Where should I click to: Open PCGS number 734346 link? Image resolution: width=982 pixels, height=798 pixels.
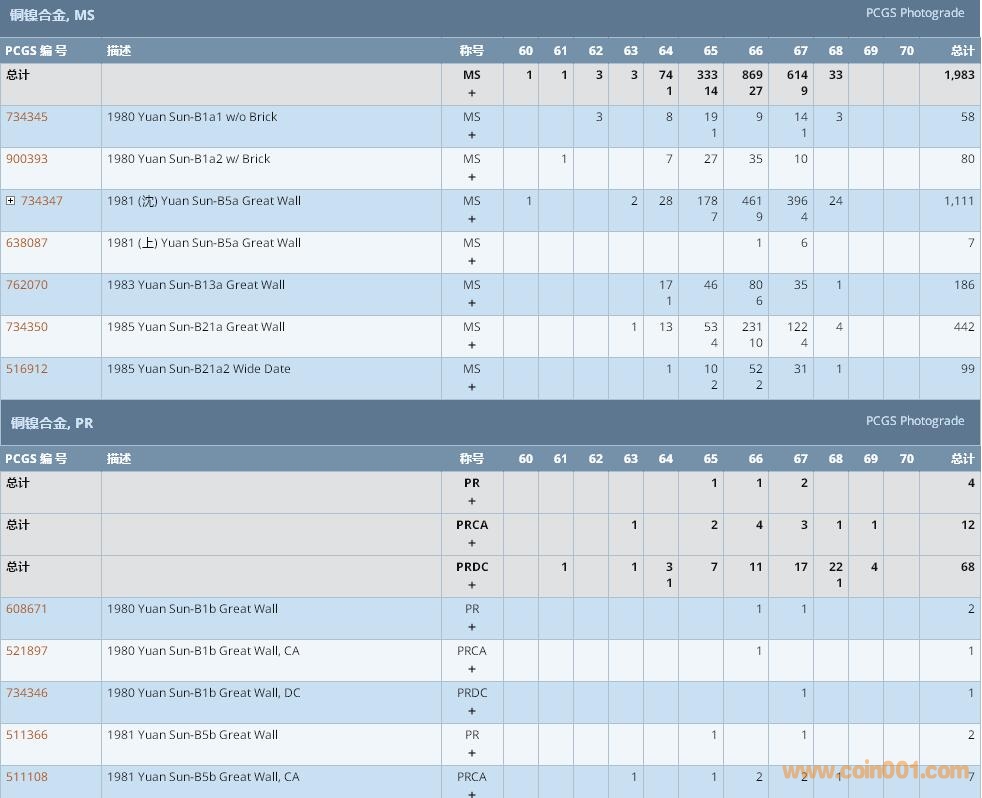[x=27, y=693]
